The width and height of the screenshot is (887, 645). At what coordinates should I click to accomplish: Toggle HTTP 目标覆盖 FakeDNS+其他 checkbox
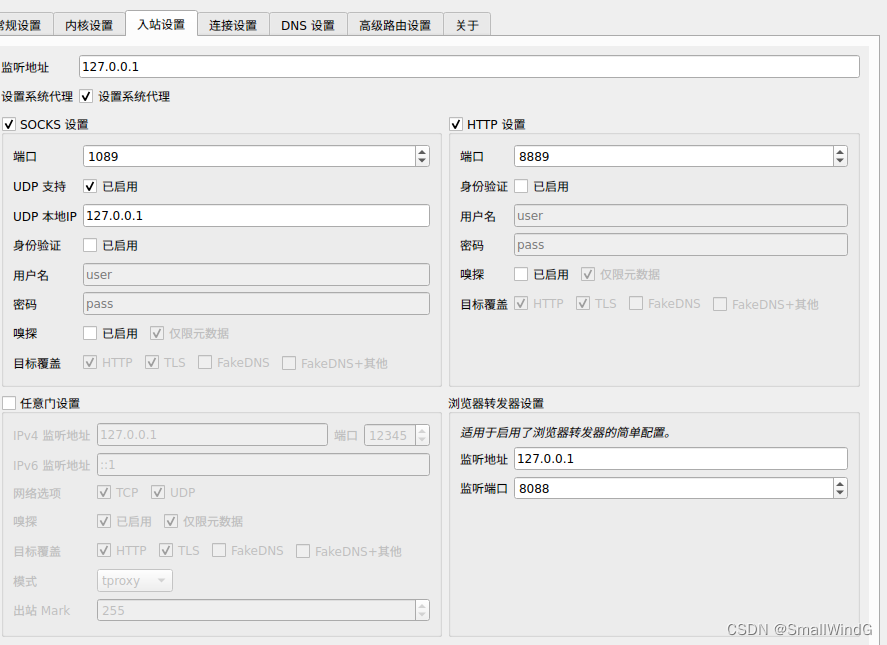[x=720, y=304]
